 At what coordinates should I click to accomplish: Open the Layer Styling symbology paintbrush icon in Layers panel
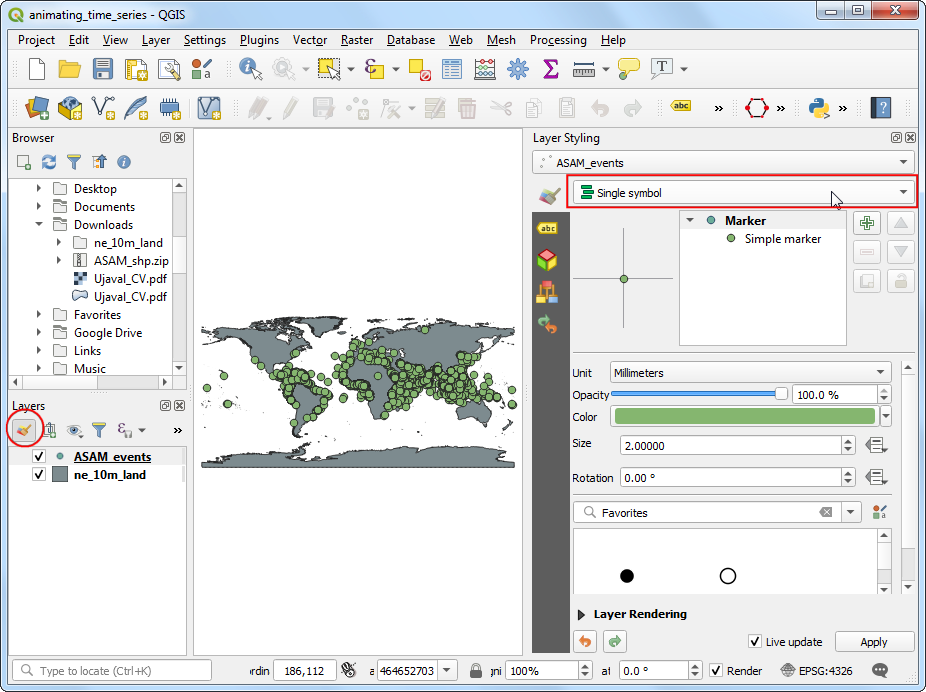25,429
